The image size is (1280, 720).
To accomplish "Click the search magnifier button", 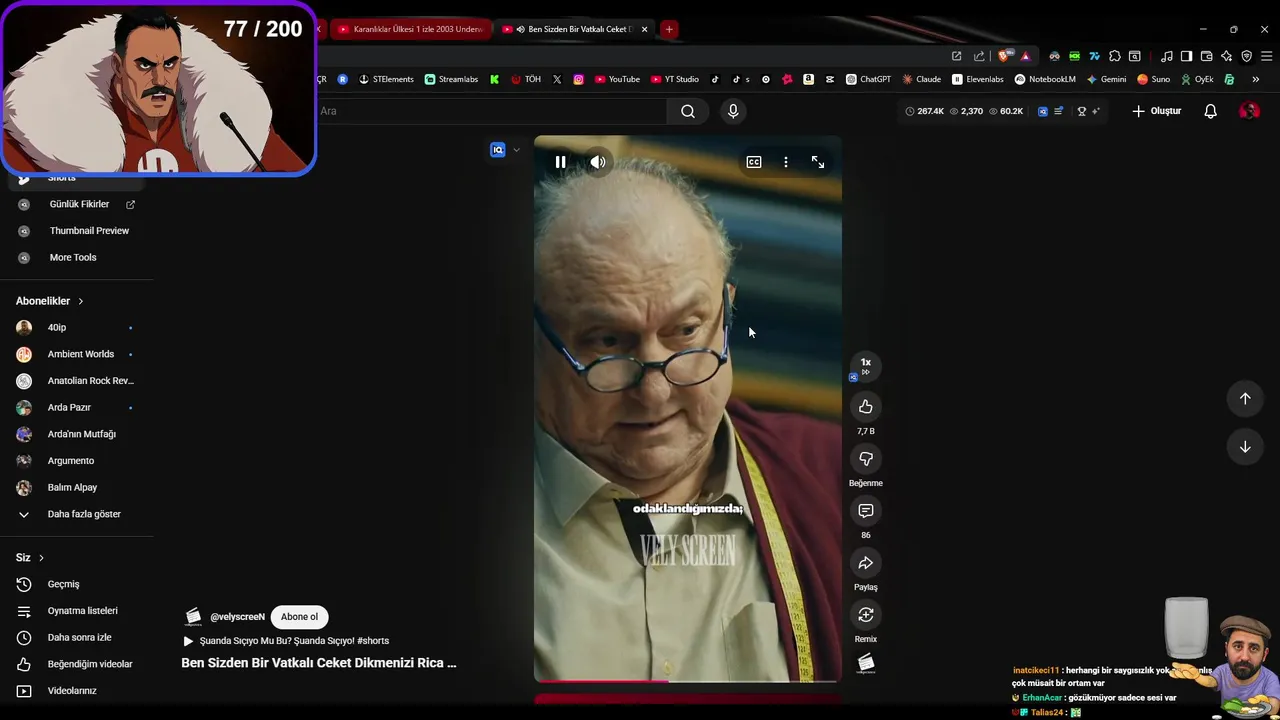I will pos(688,111).
